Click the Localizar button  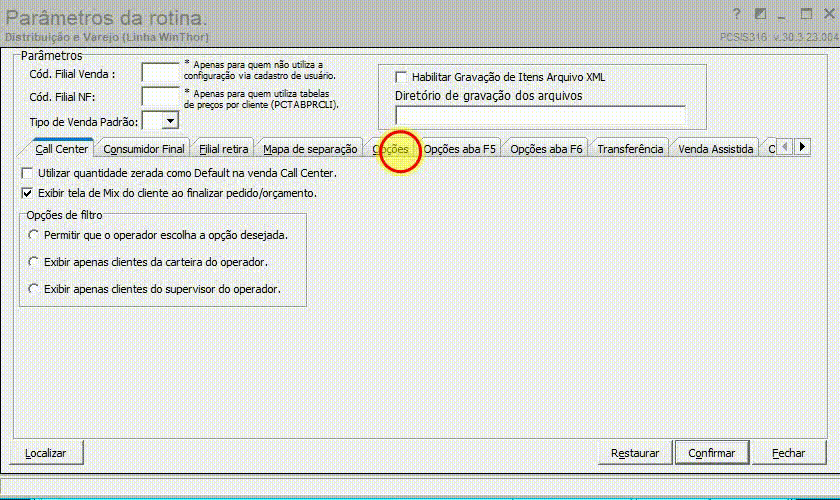(x=46, y=453)
